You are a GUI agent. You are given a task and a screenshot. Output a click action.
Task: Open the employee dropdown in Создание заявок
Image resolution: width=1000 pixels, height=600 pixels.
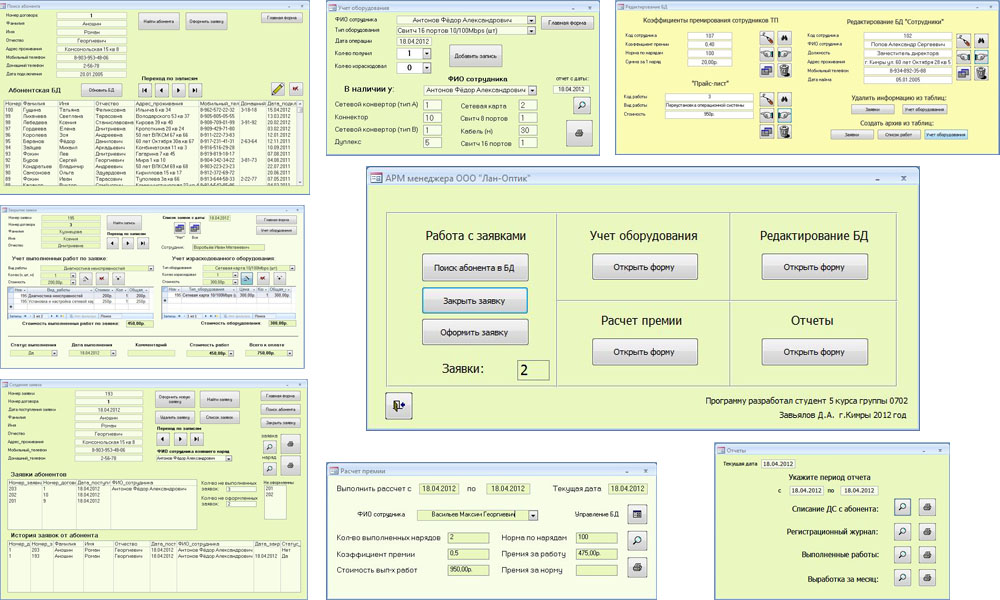(229, 458)
